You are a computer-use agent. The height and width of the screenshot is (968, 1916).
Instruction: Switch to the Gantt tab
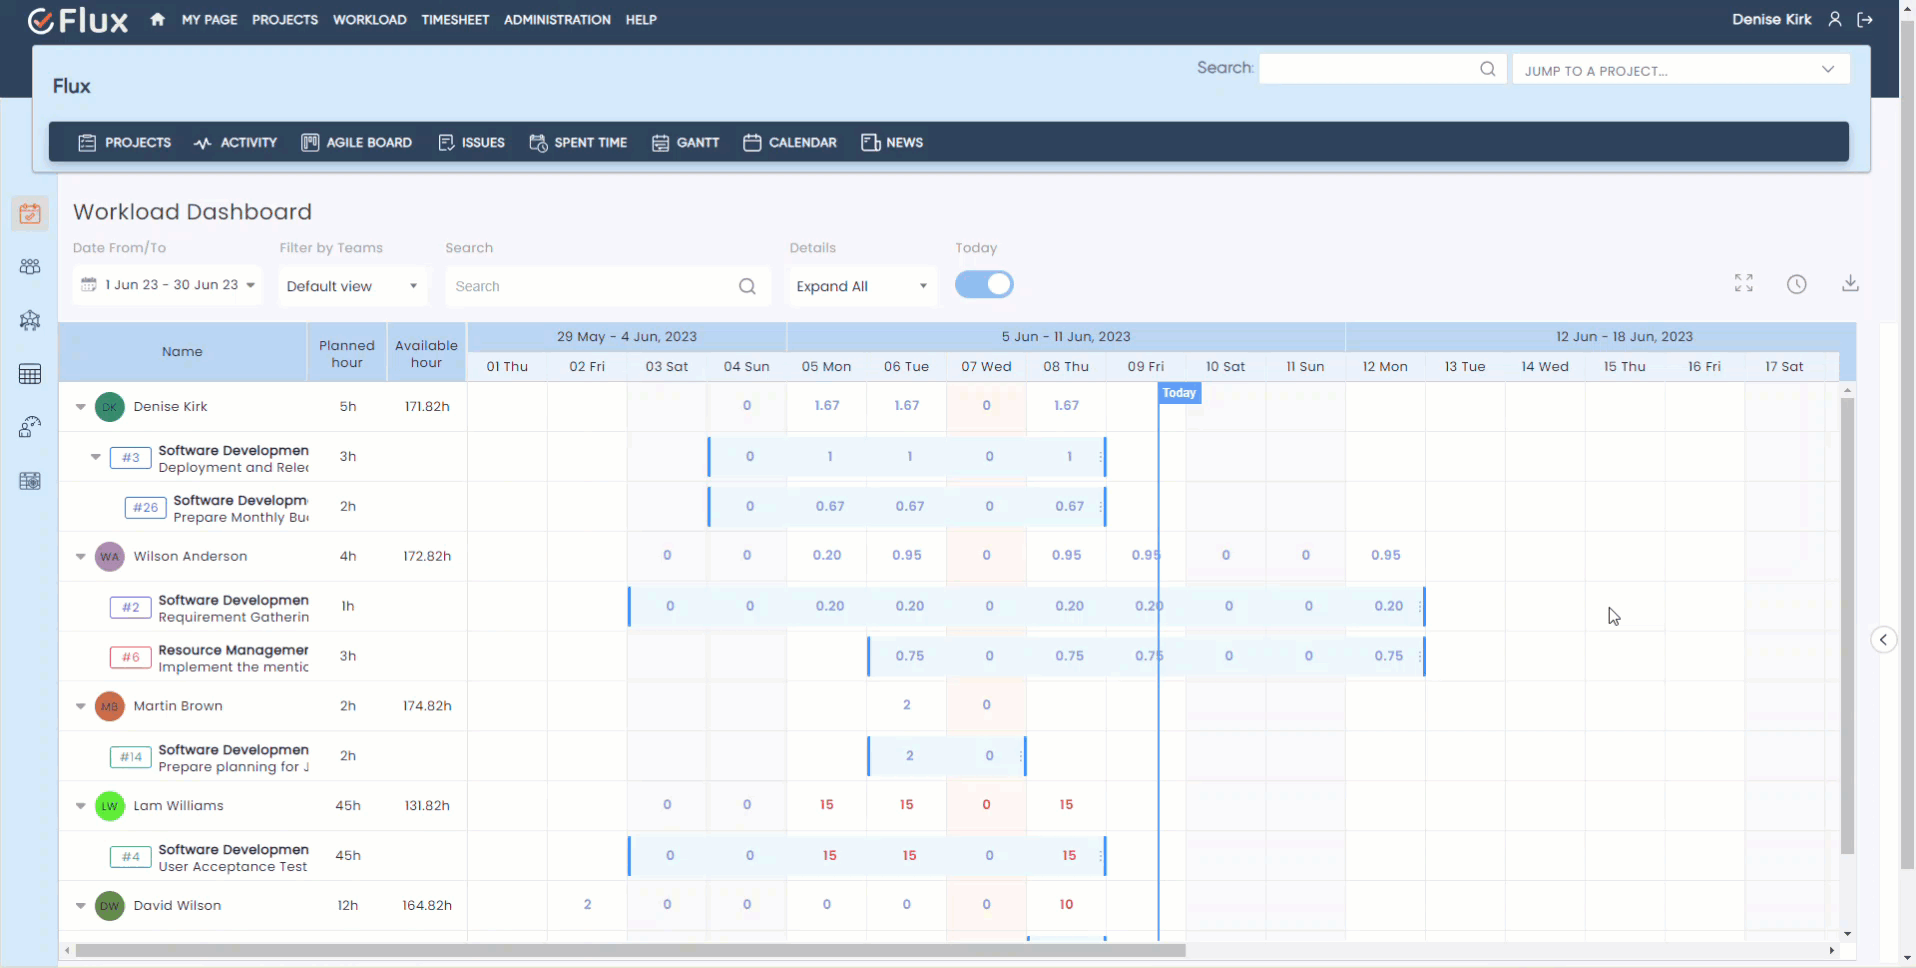pyautogui.click(x=686, y=142)
